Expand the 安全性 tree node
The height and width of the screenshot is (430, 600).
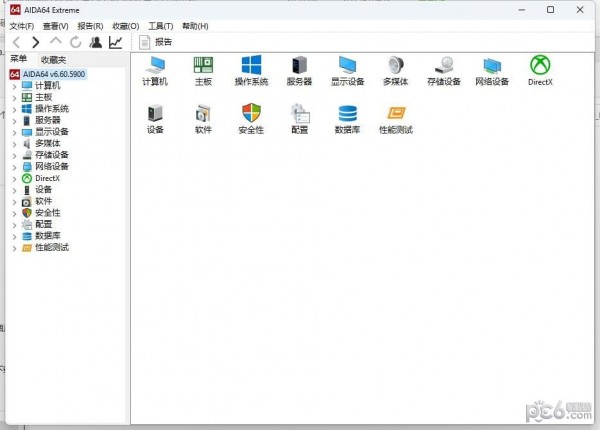point(14,213)
